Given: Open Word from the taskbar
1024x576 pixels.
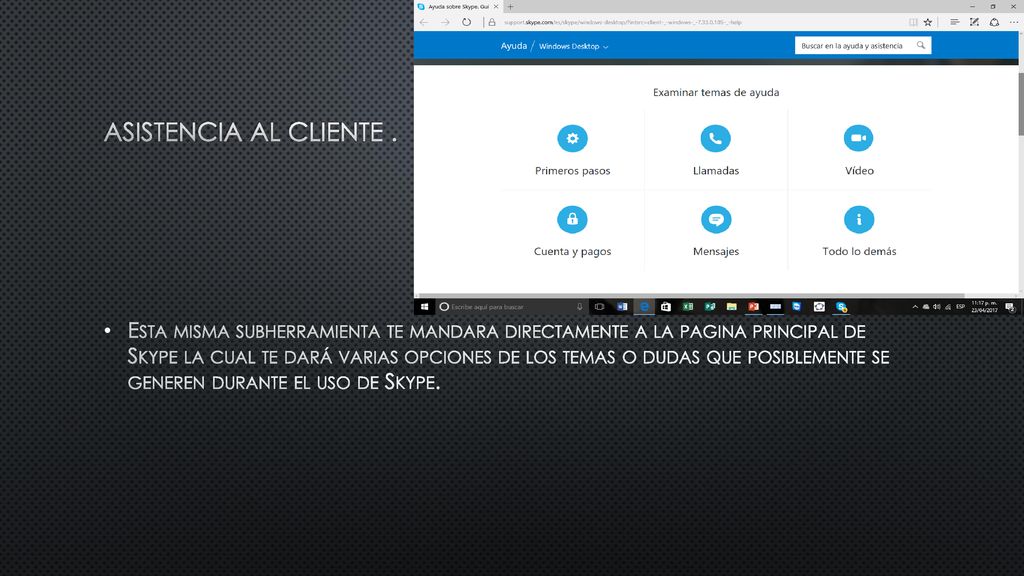Looking at the screenshot, I should 622,306.
